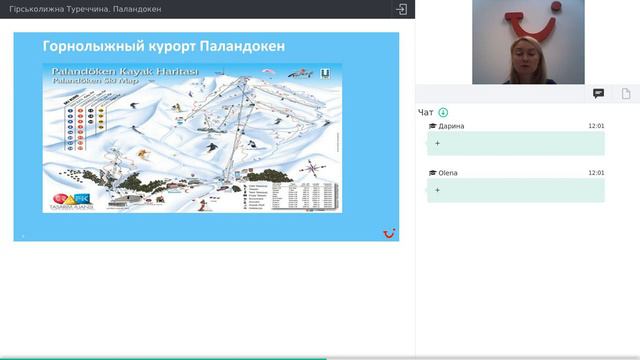640x360 pixels.
Task: Click the chat scroll-down arrow icon
Action: tap(443, 112)
